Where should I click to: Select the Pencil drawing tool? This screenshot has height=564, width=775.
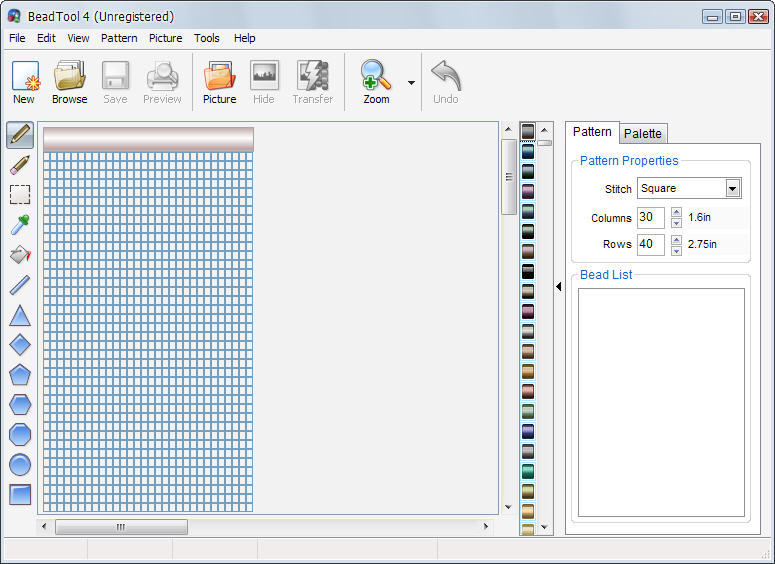tap(20, 135)
